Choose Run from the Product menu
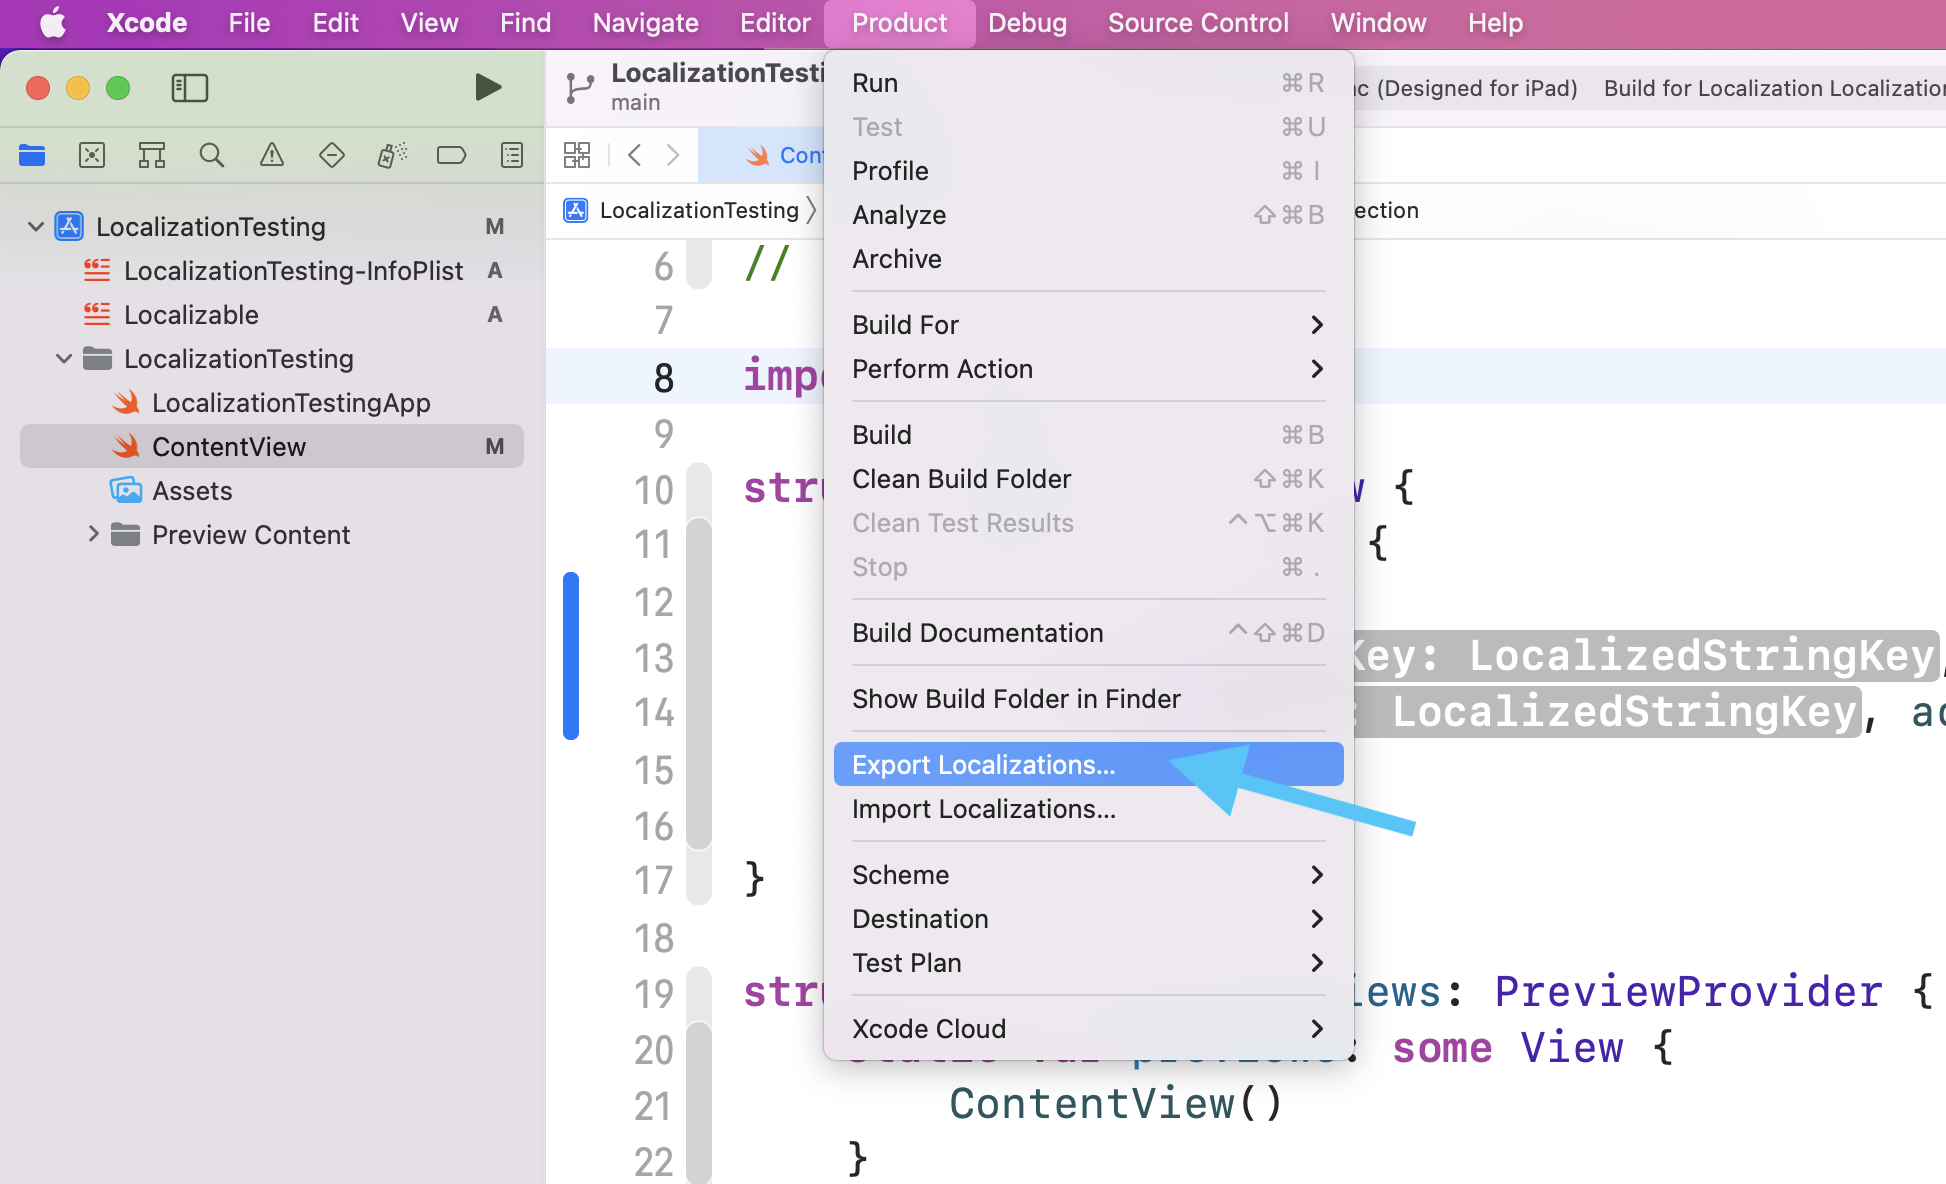This screenshot has width=1946, height=1184. click(1088, 83)
